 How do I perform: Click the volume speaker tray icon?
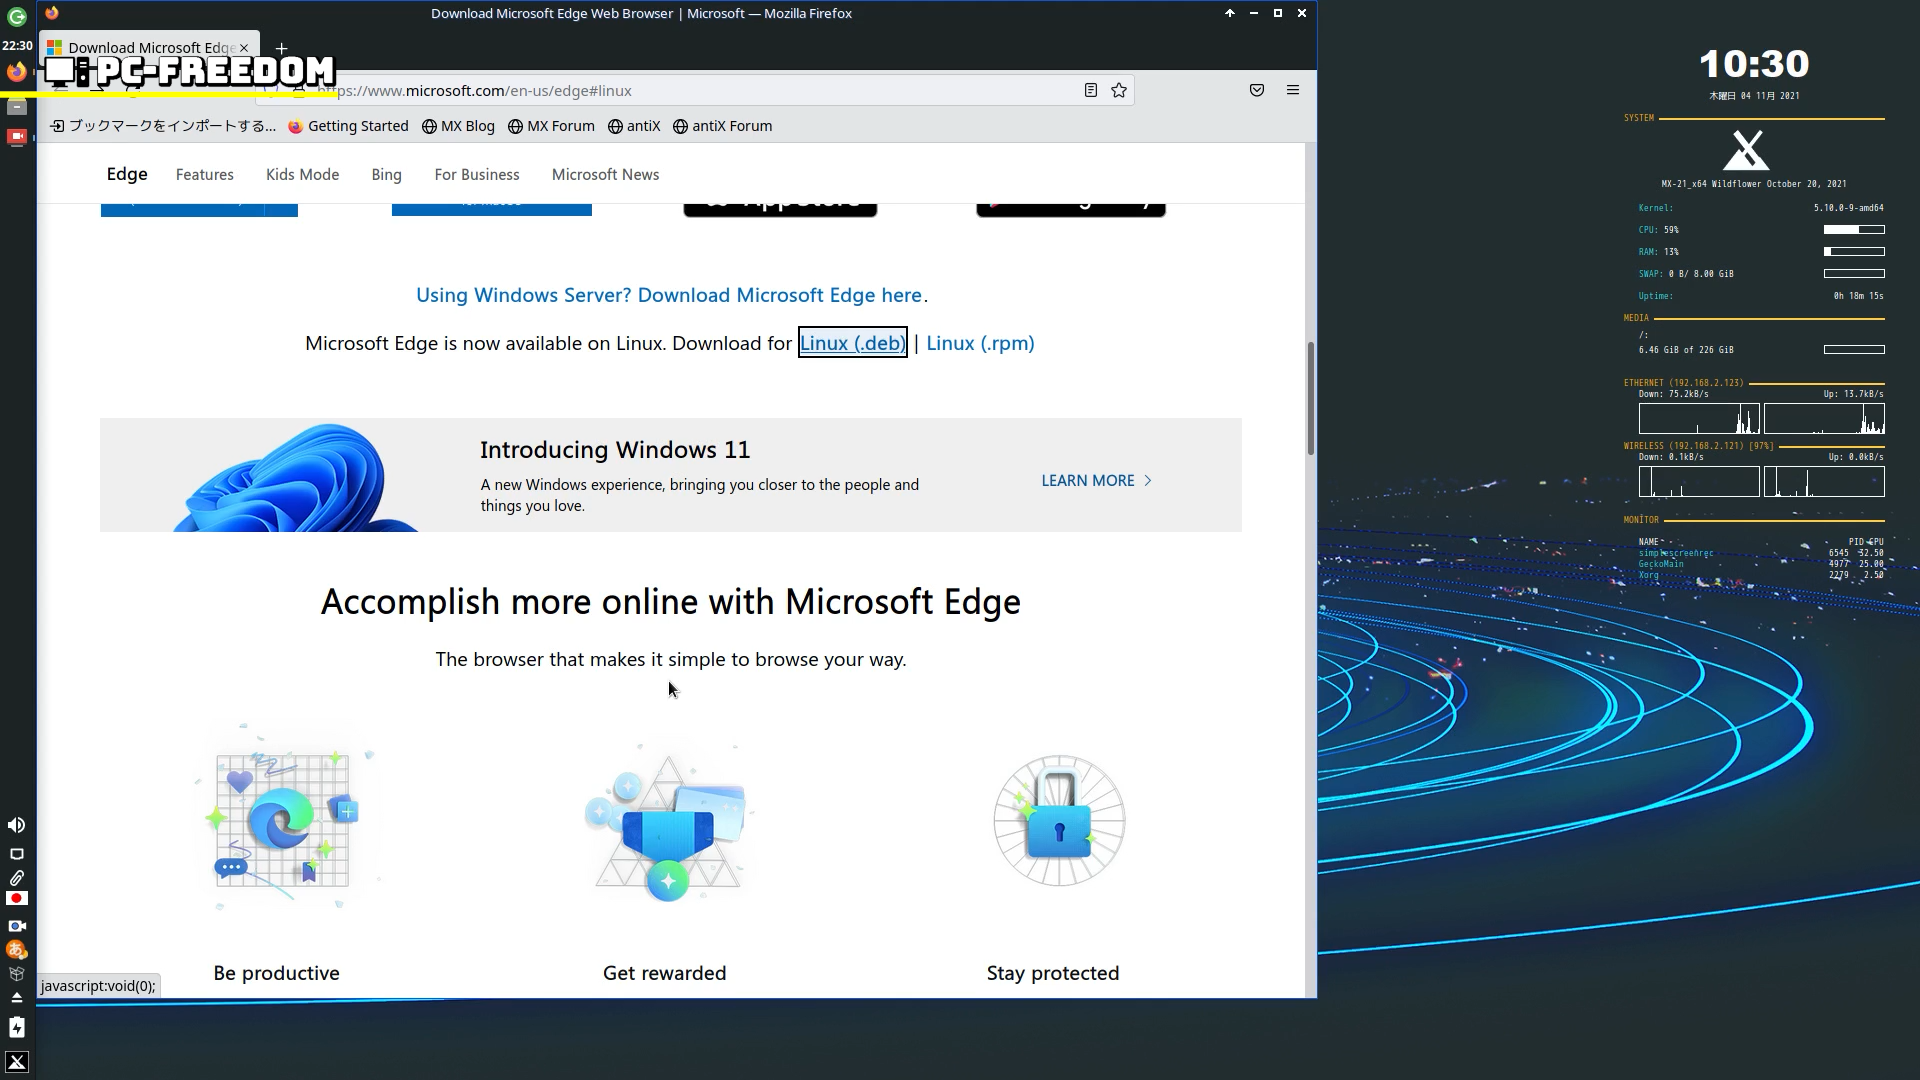click(17, 825)
